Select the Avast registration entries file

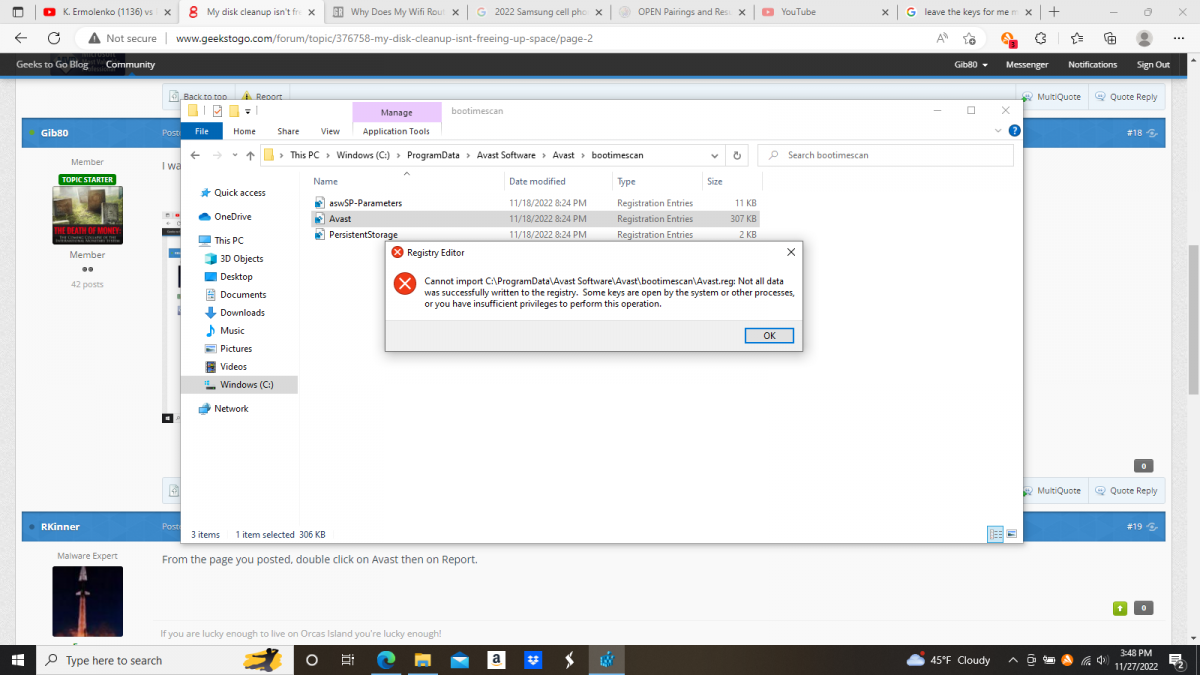(535, 218)
